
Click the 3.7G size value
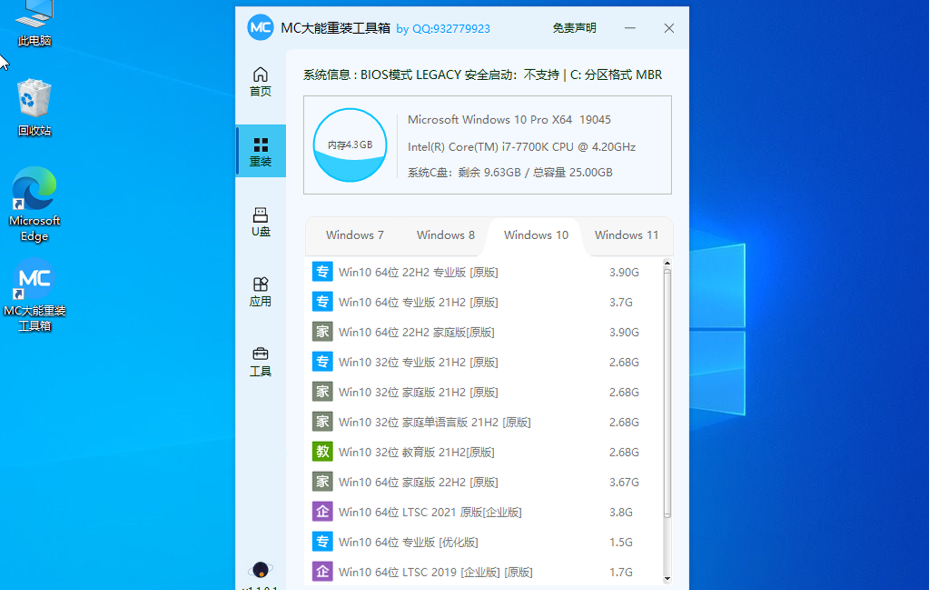pyautogui.click(x=621, y=302)
